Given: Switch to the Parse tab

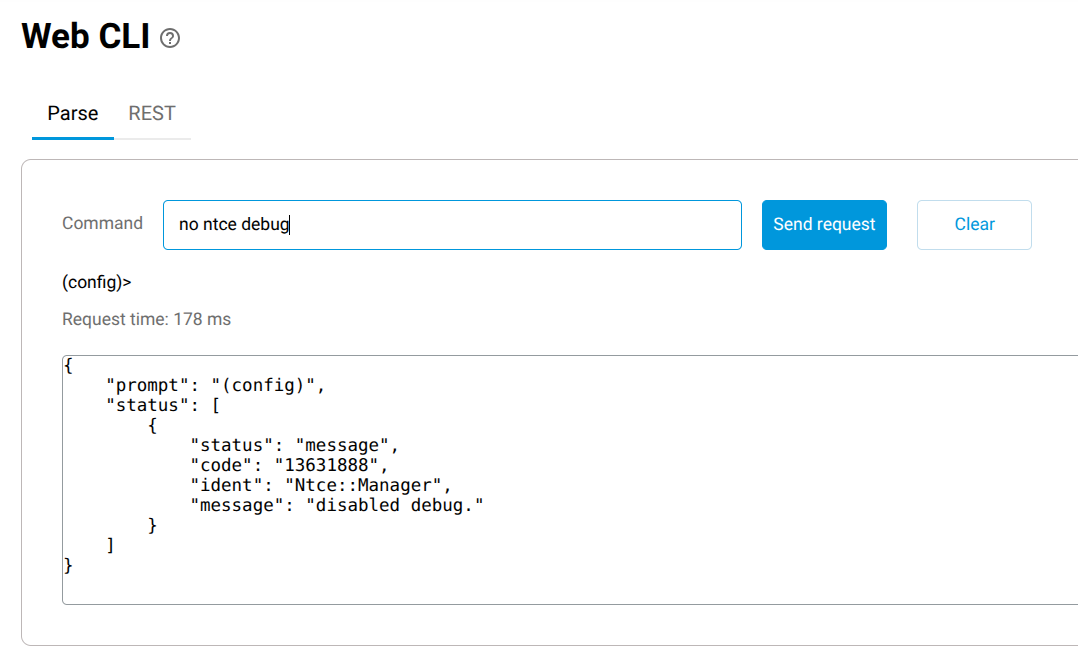Looking at the screenshot, I should [73, 113].
